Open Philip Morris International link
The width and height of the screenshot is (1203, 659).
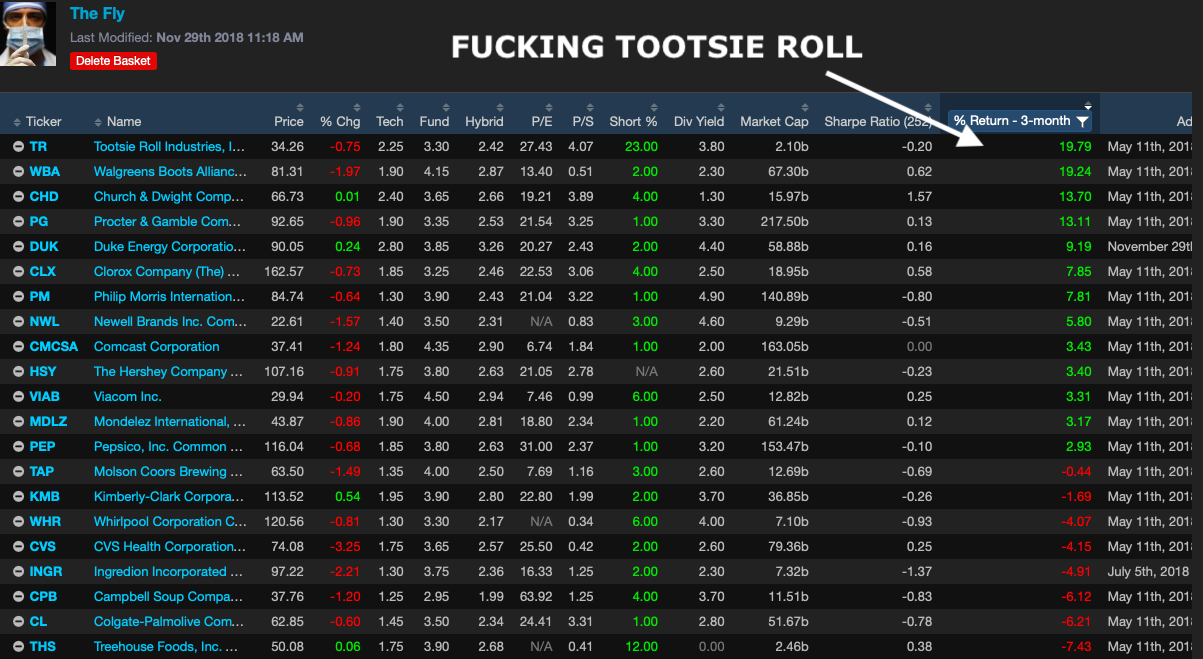click(169, 296)
